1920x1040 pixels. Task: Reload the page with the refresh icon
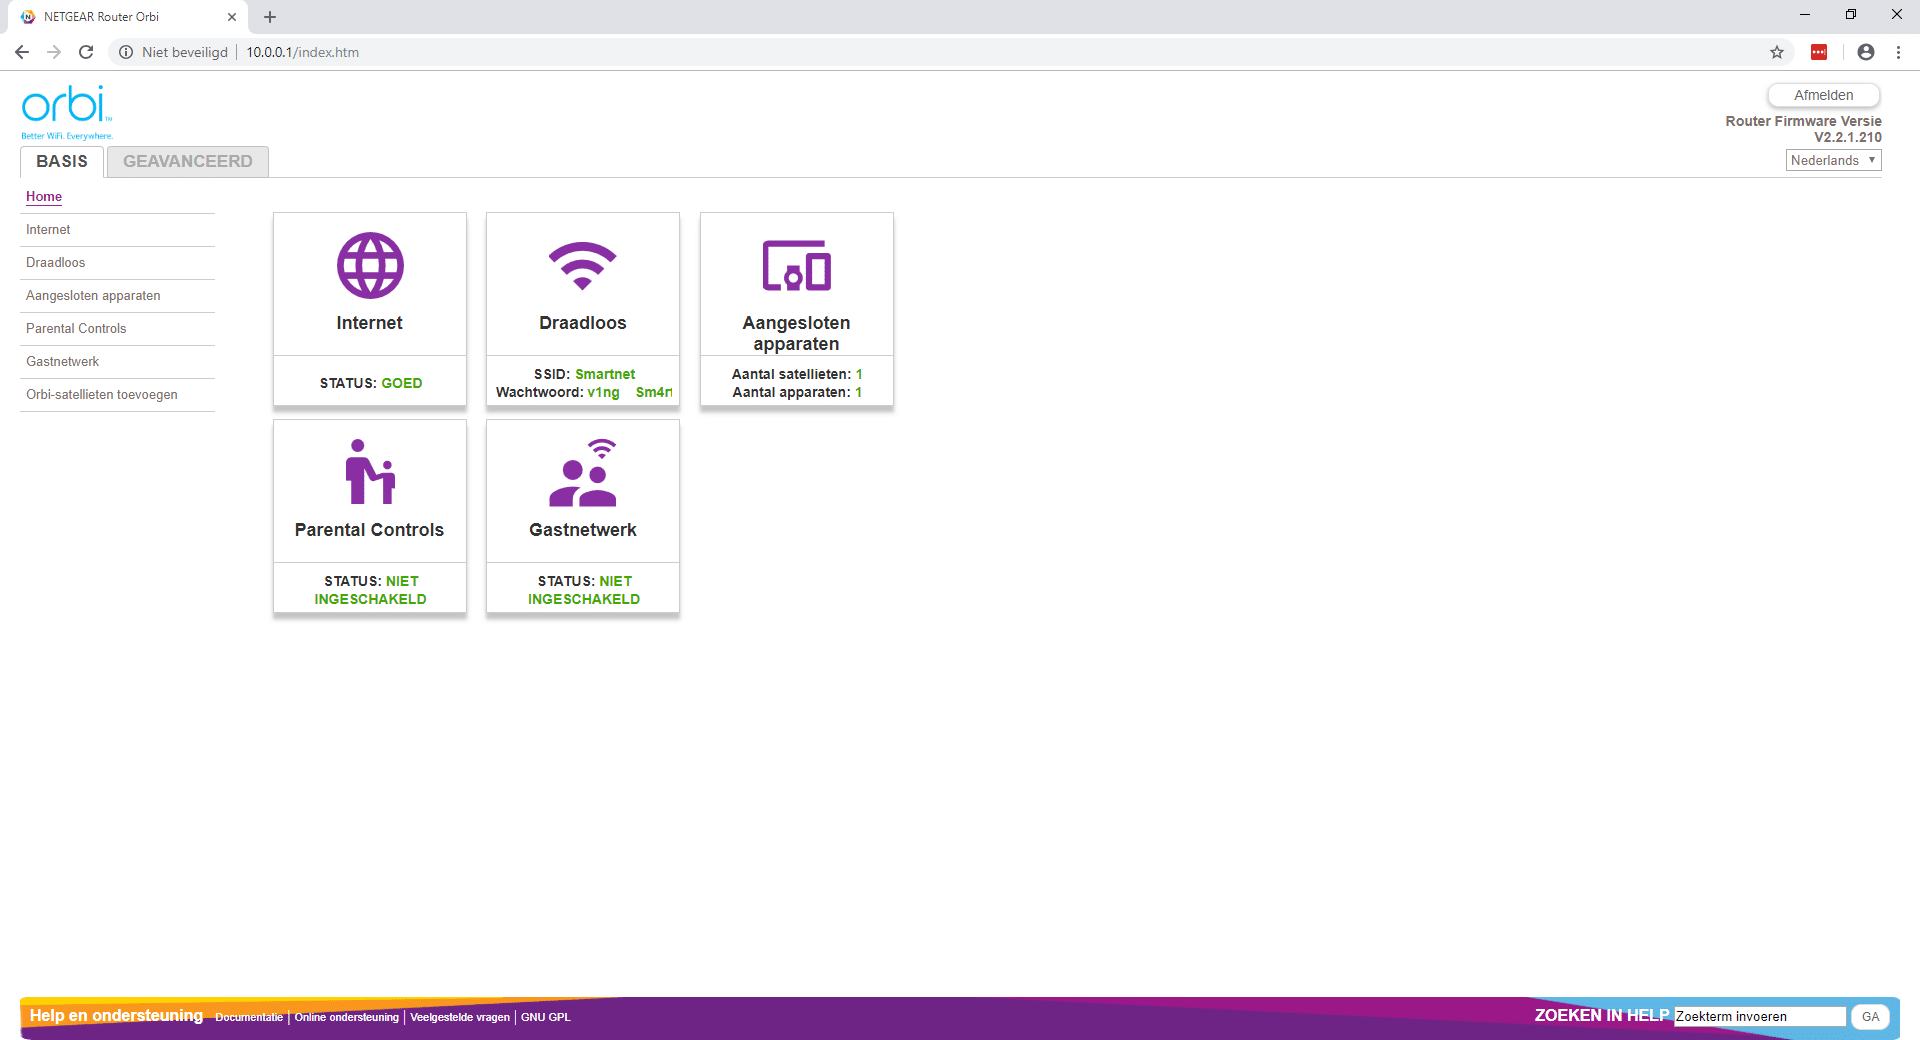click(86, 52)
